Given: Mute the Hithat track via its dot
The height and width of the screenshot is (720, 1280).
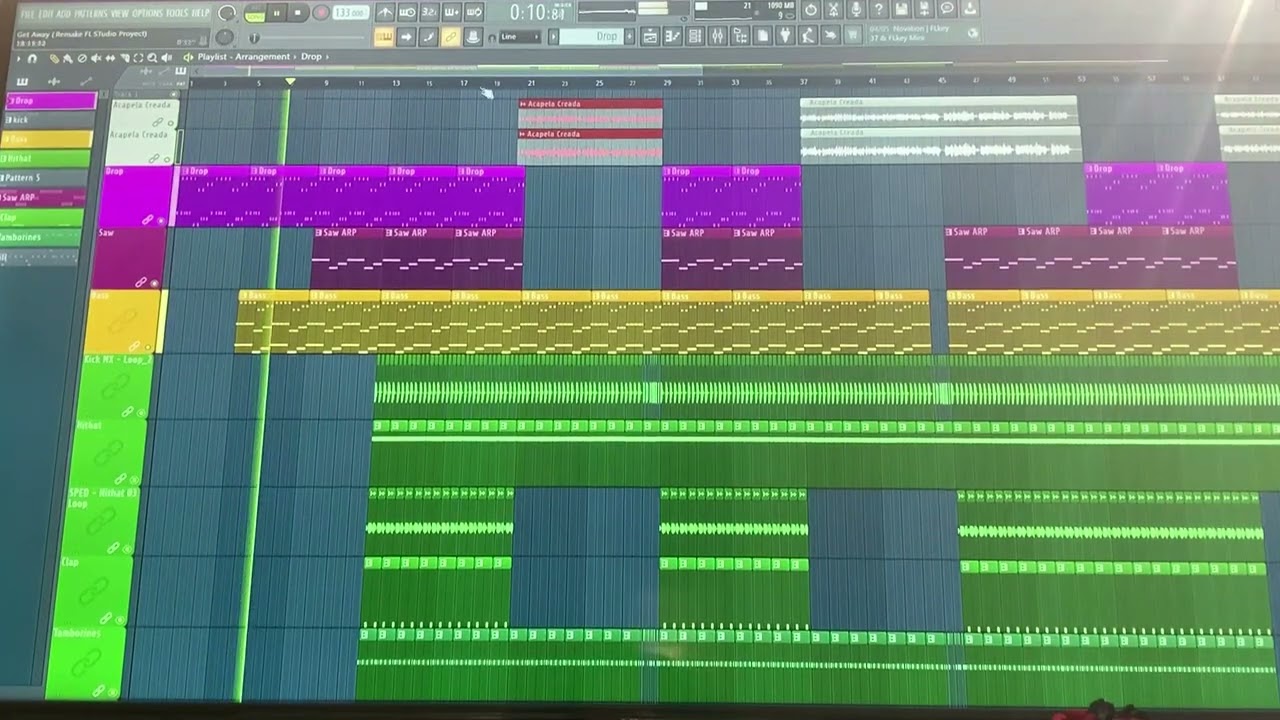Looking at the screenshot, I should coord(134,480).
